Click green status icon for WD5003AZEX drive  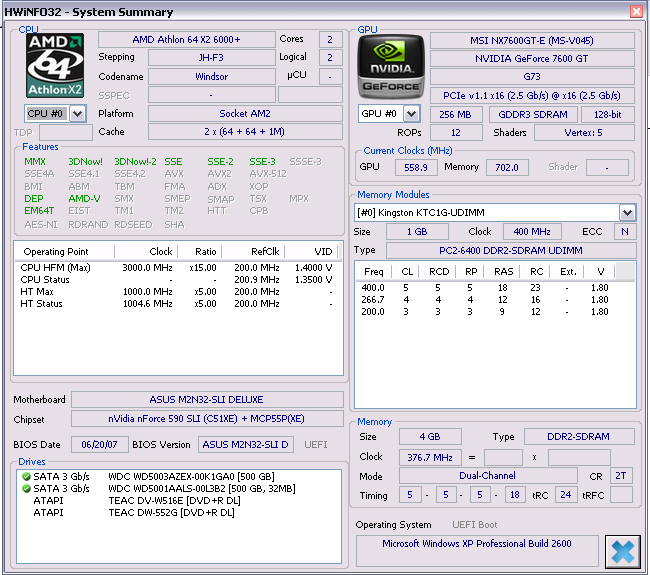point(27,476)
